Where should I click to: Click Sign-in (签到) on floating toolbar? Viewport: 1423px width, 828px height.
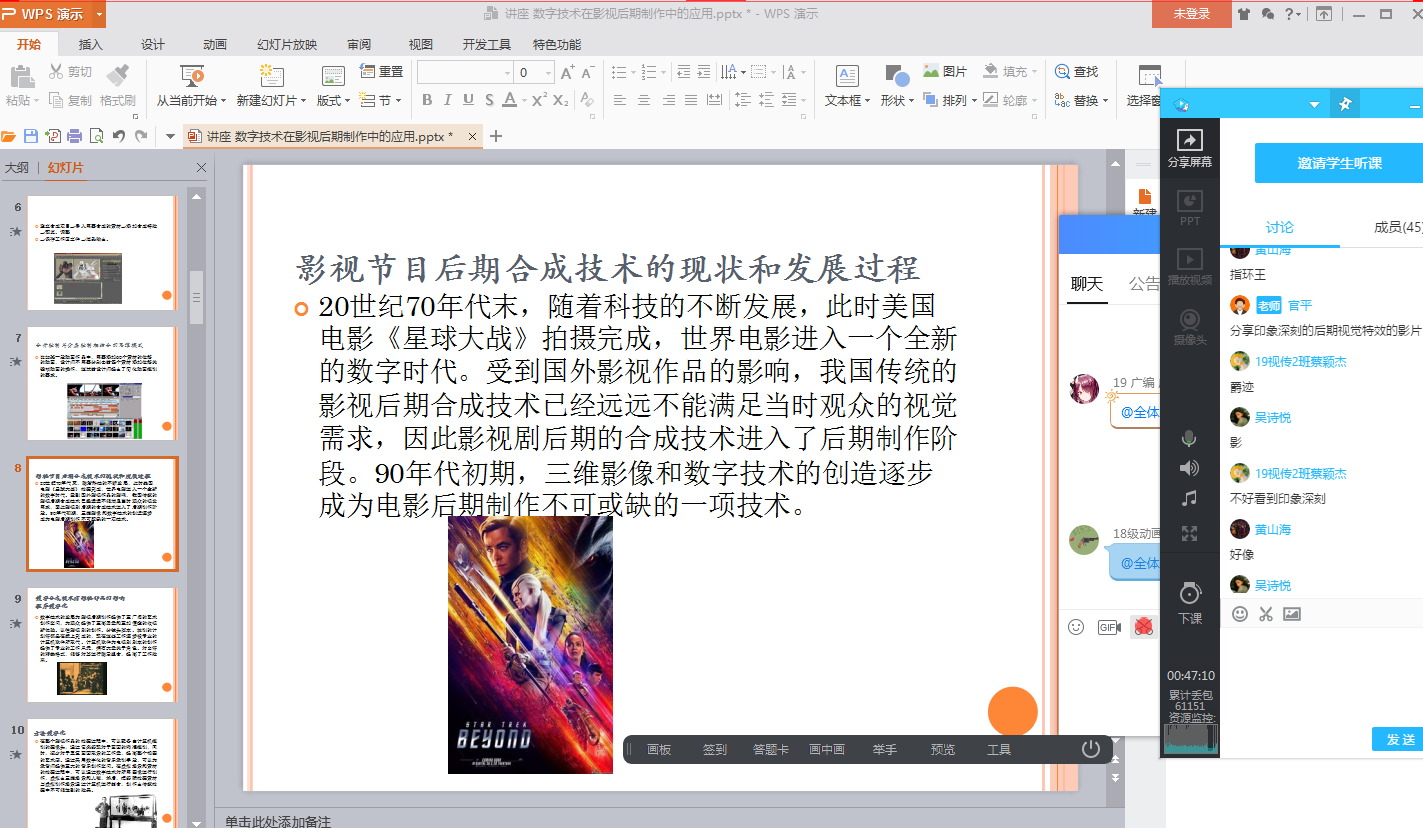coord(714,749)
